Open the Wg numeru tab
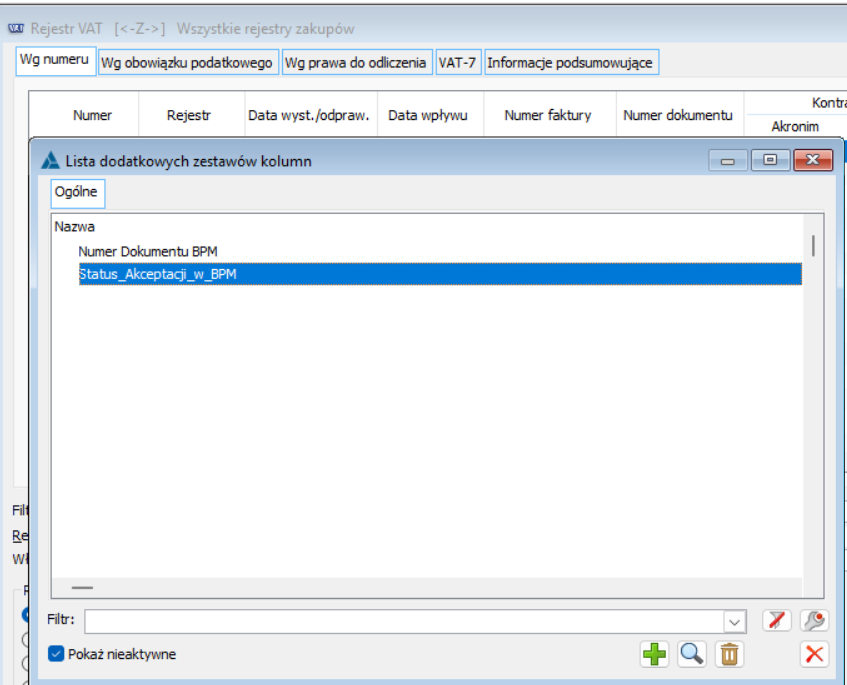This screenshot has height=685, width=847. coord(55,60)
